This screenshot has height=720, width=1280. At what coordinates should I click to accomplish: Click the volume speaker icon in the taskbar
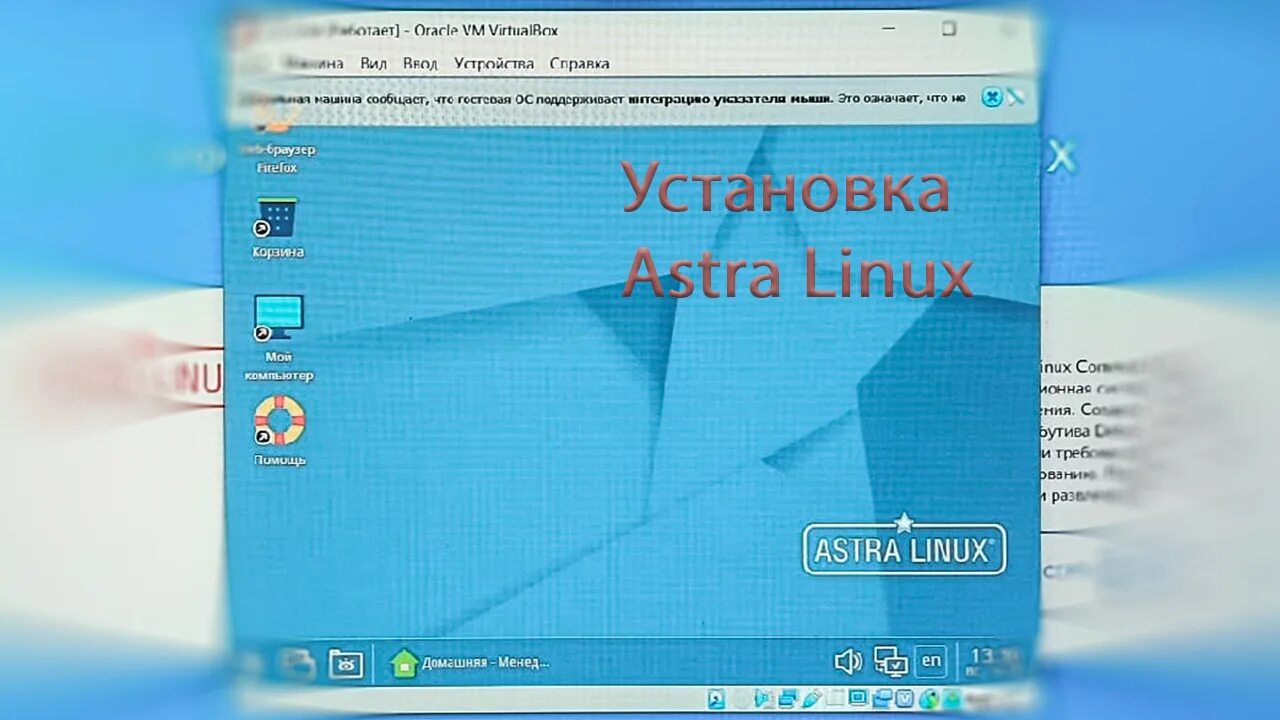848,660
